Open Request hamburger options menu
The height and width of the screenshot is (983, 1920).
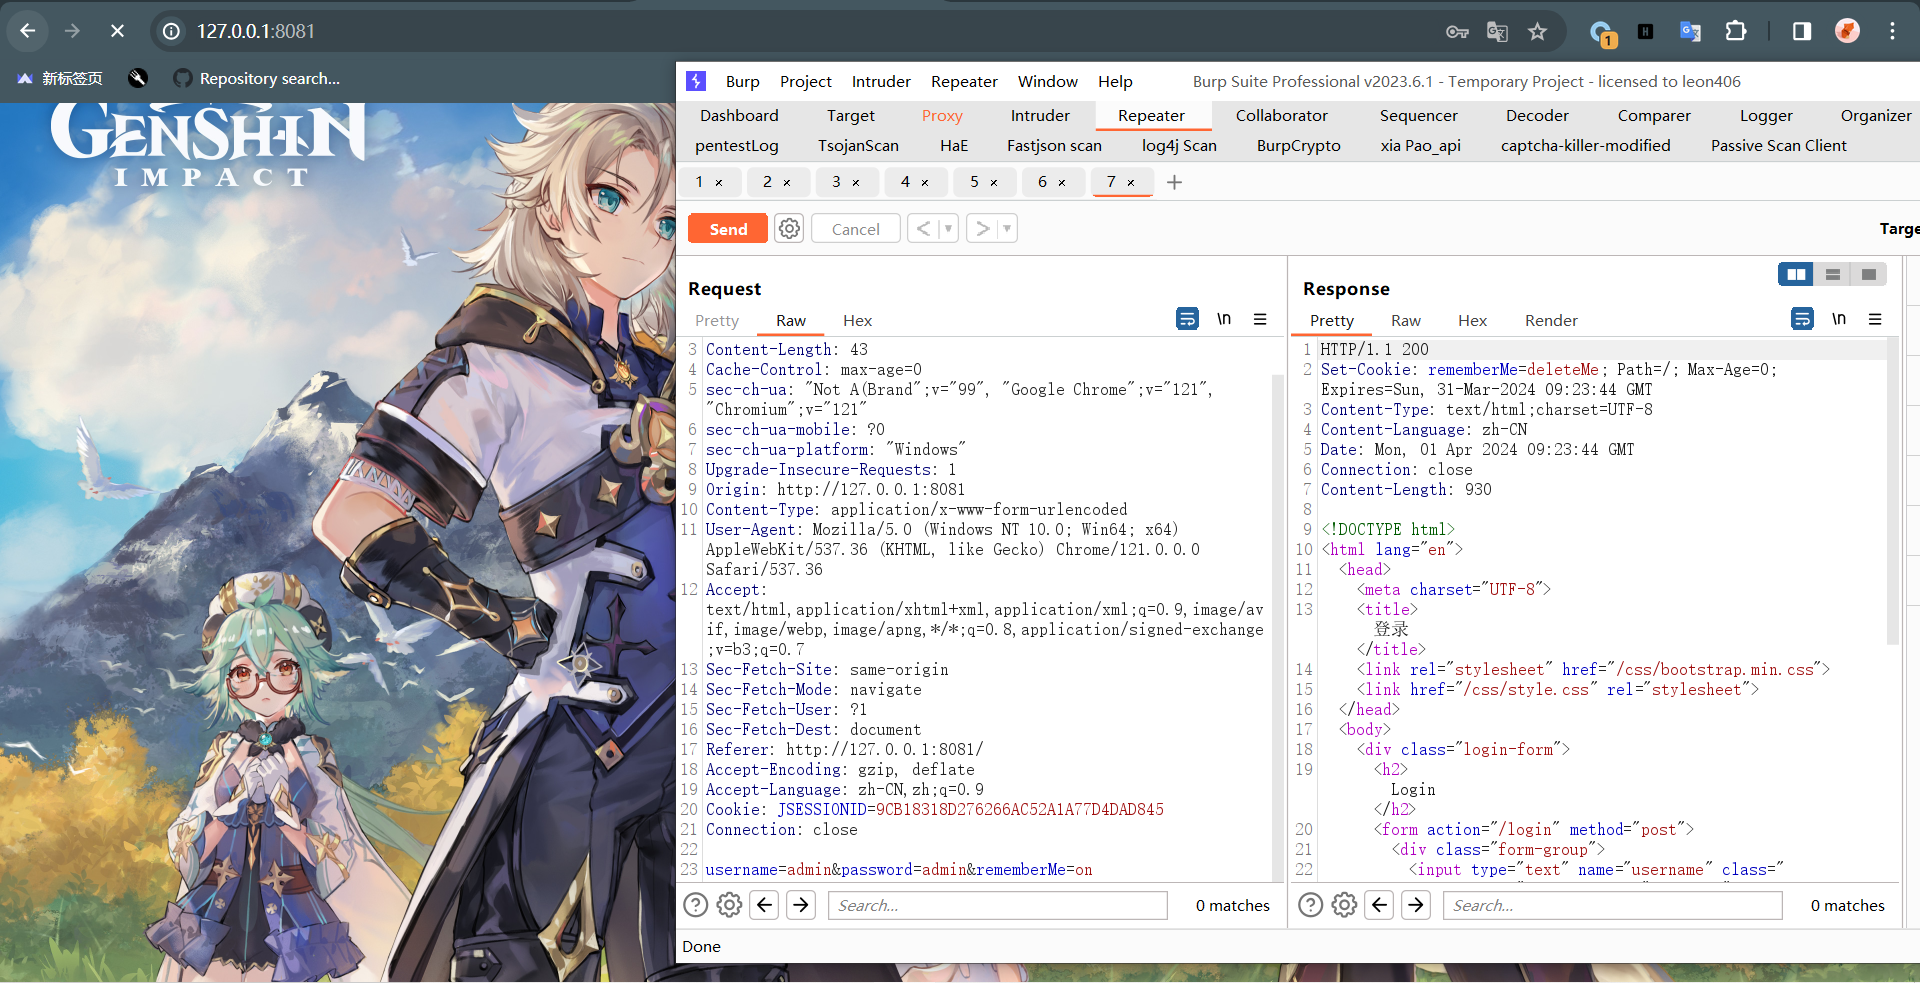click(x=1260, y=319)
